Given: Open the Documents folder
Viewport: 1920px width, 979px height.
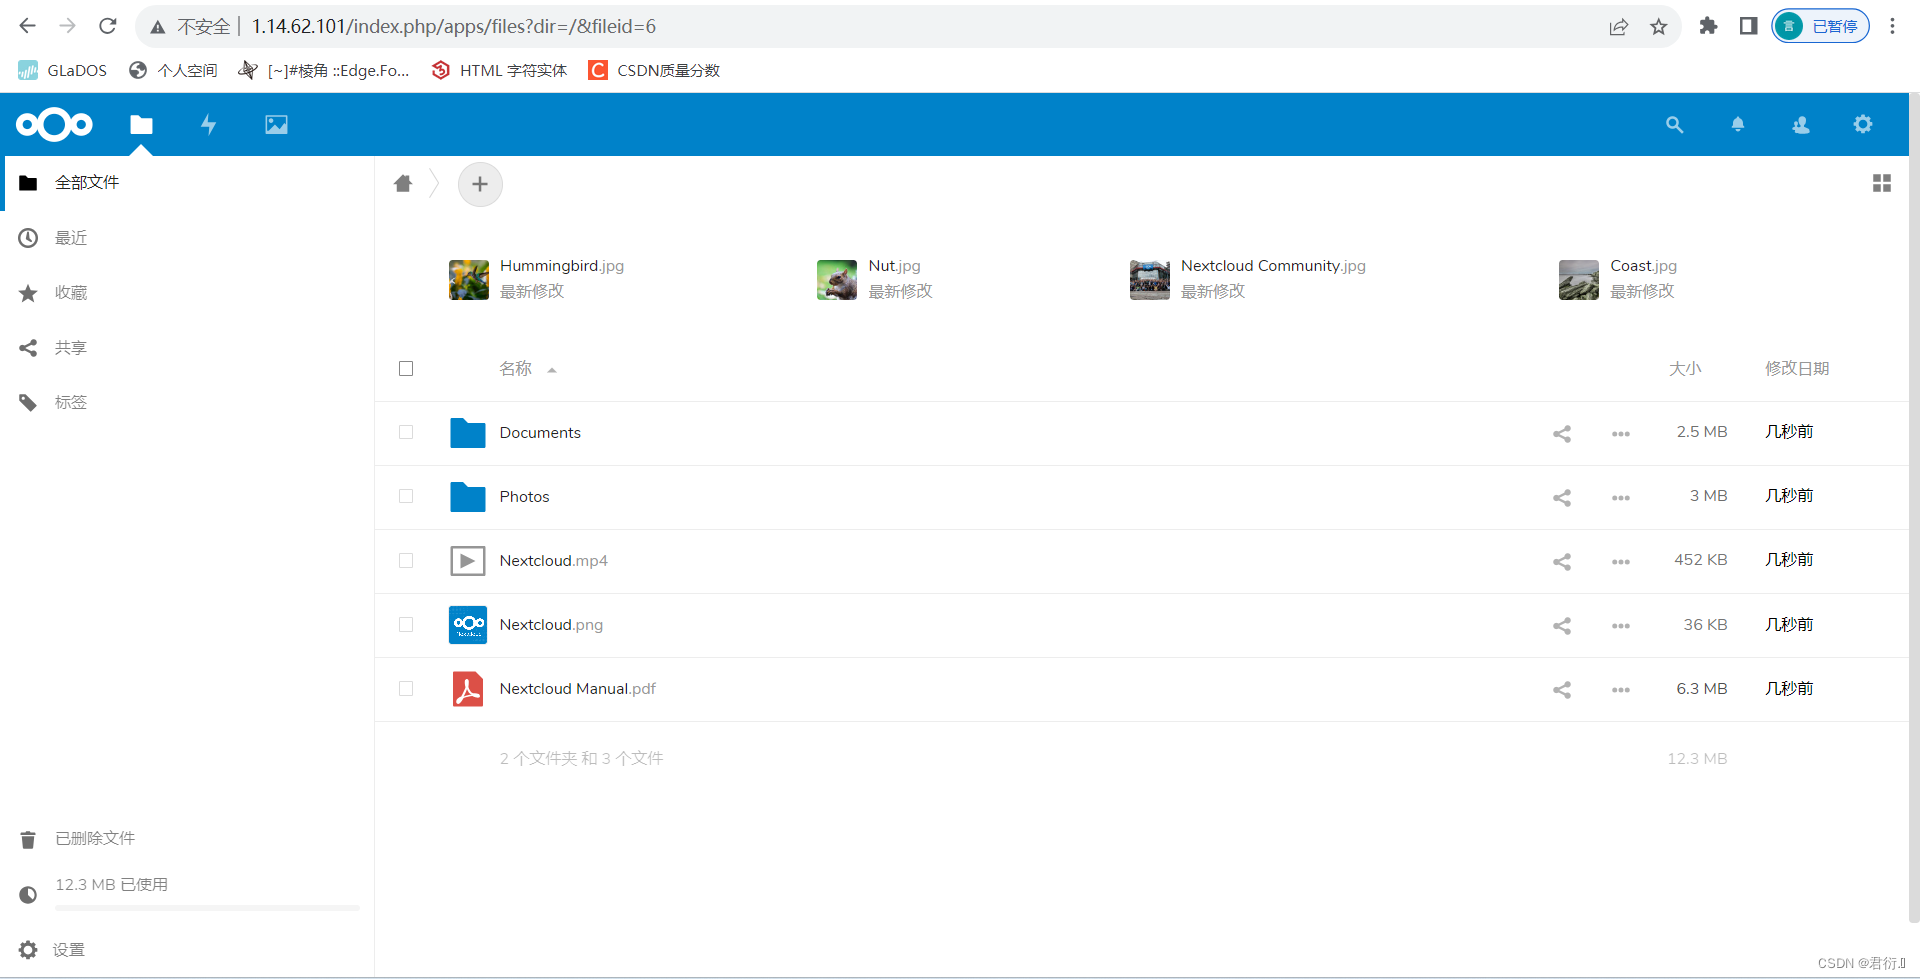Looking at the screenshot, I should (540, 432).
